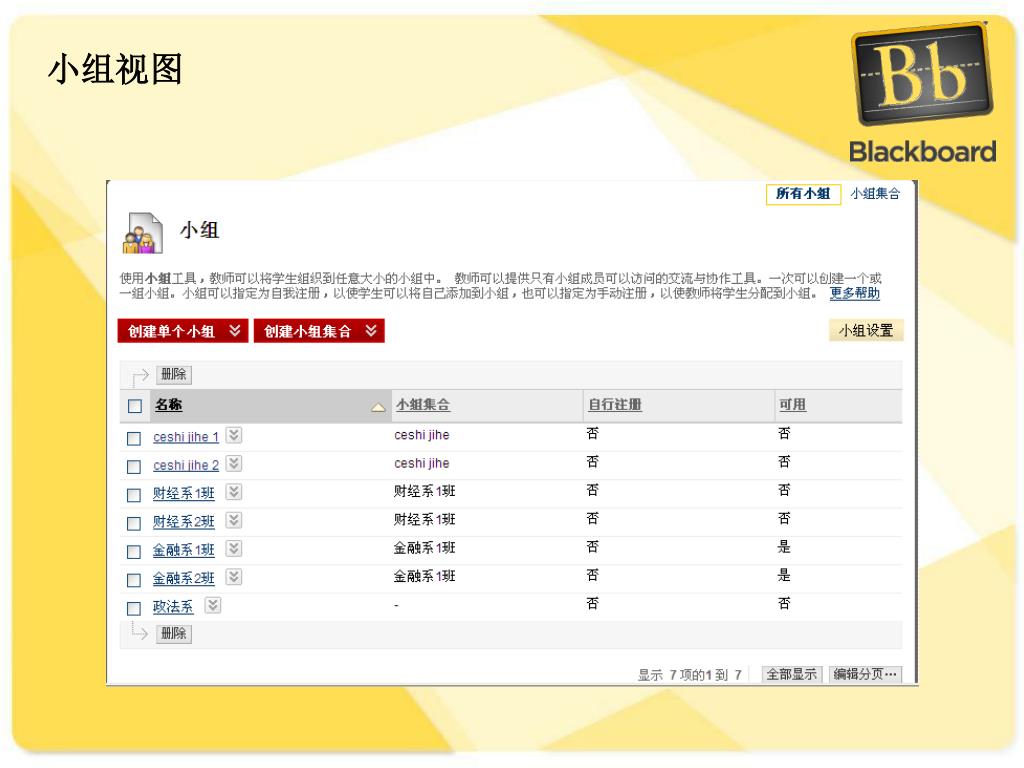1024x768 pixels.
Task: Select checkbox for 财经系1班 row
Action: [x=134, y=495]
